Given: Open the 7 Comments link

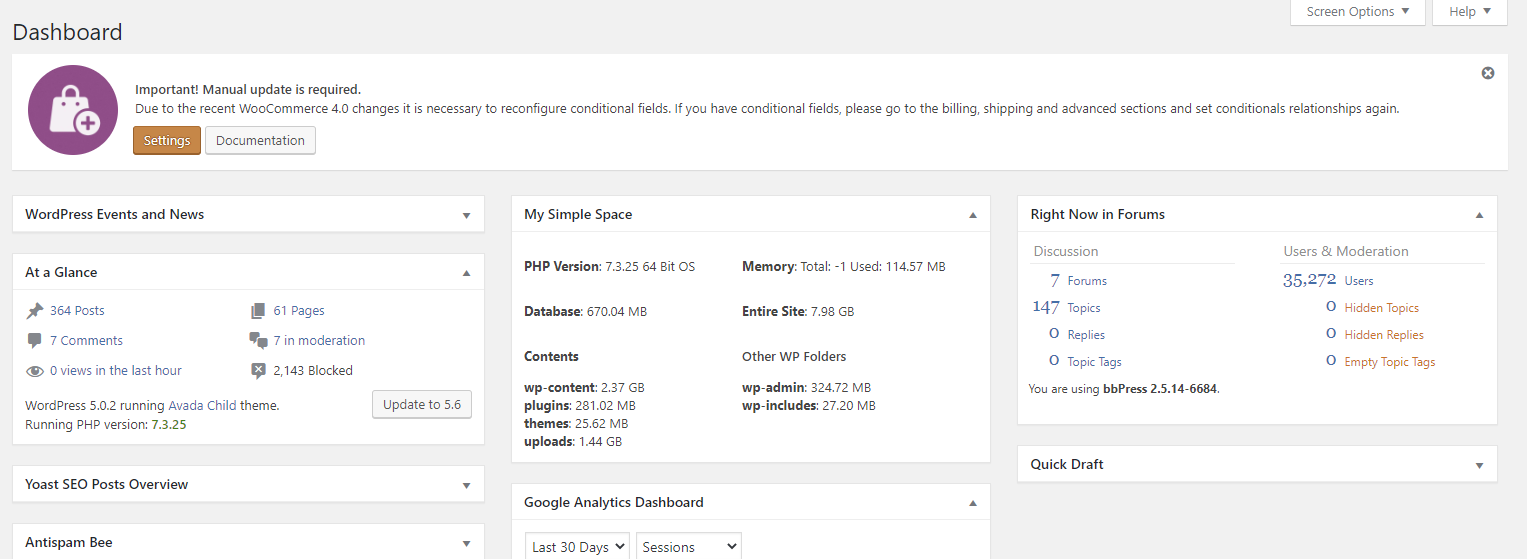Looking at the screenshot, I should click(x=86, y=341).
